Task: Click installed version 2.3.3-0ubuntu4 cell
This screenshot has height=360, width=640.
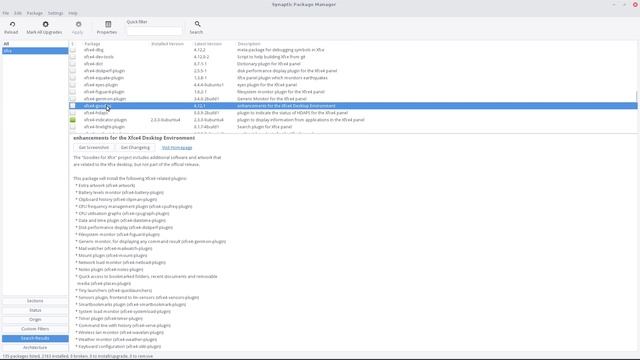Action: pyautogui.click(x=165, y=120)
